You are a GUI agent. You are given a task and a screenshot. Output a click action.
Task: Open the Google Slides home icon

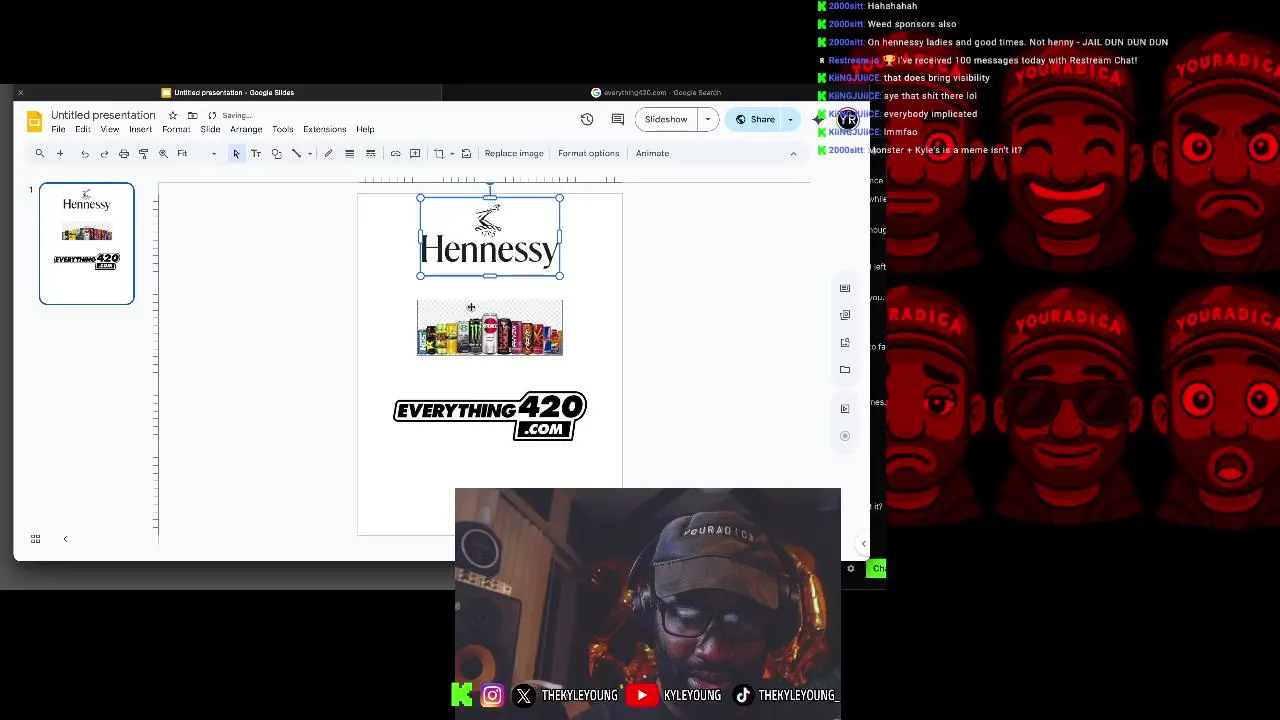(34, 121)
